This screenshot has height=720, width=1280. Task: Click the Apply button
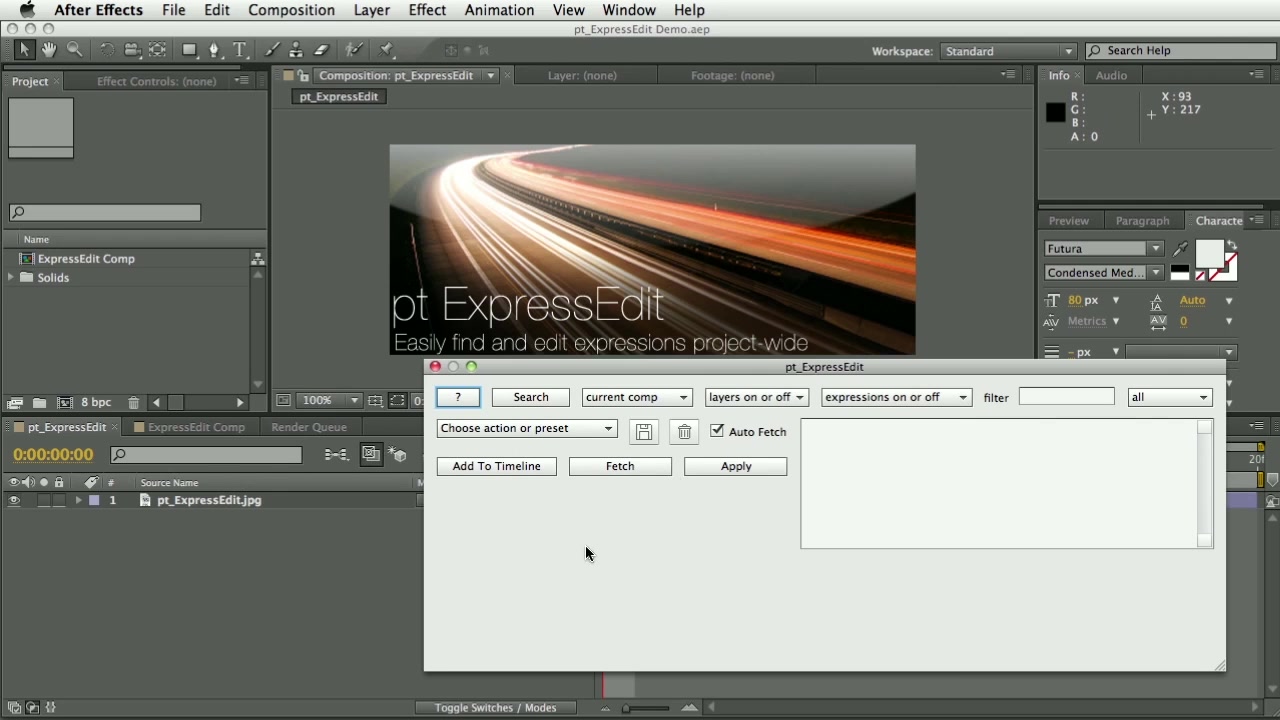point(736,466)
